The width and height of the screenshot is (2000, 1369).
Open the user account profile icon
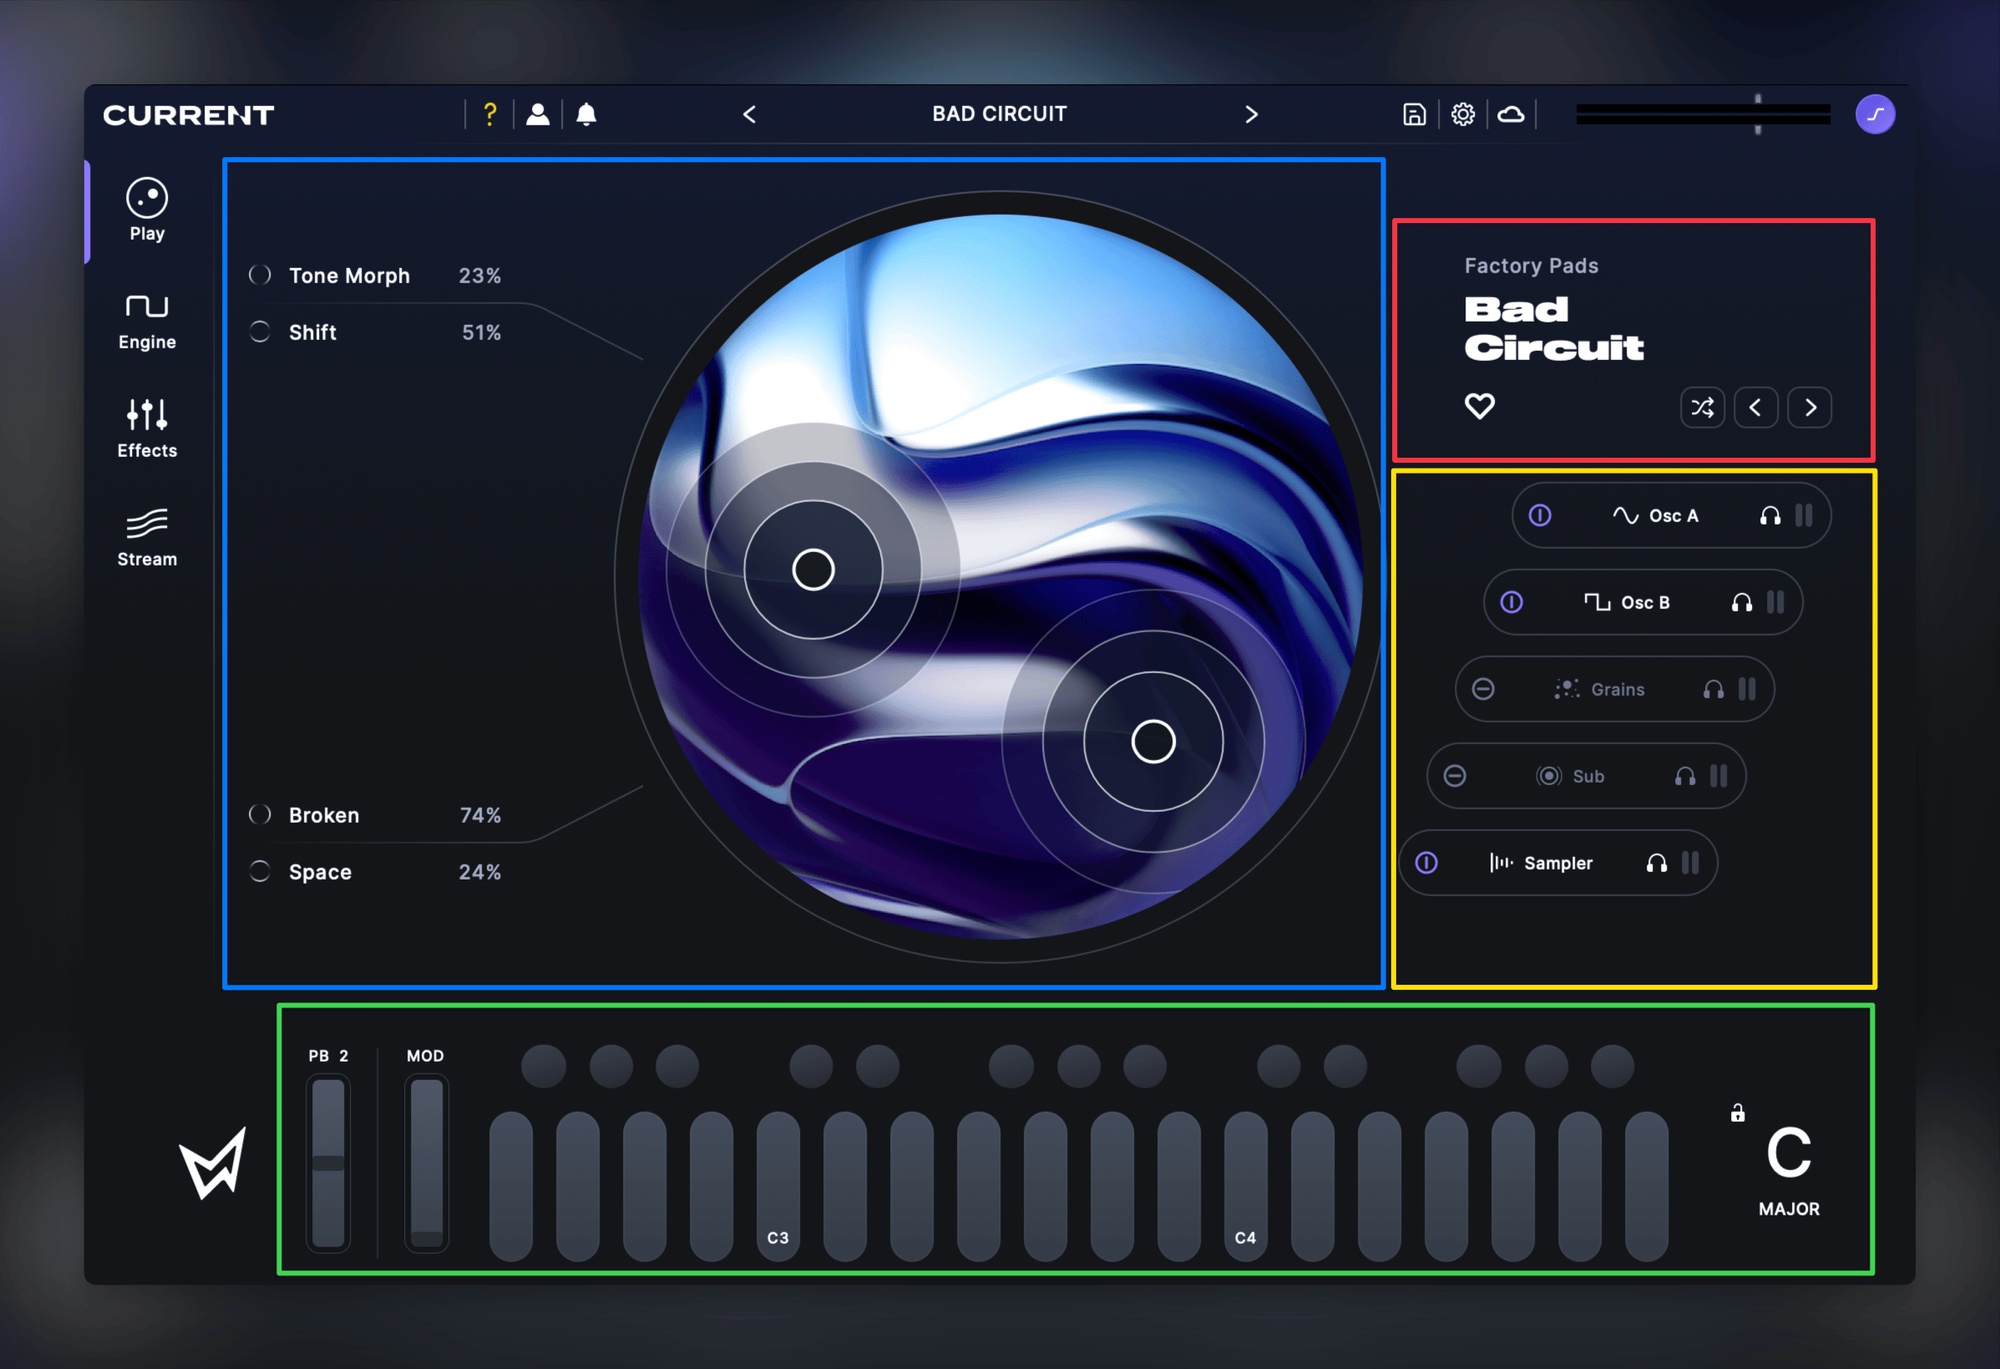pos(538,114)
